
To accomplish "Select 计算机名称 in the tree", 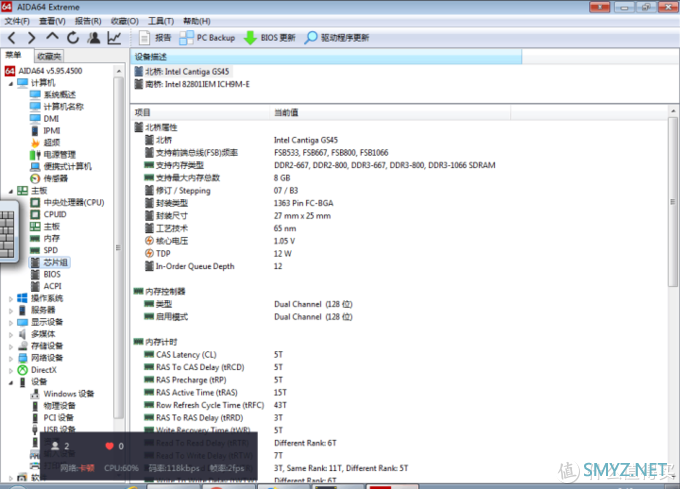I will [x=57, y=107].
